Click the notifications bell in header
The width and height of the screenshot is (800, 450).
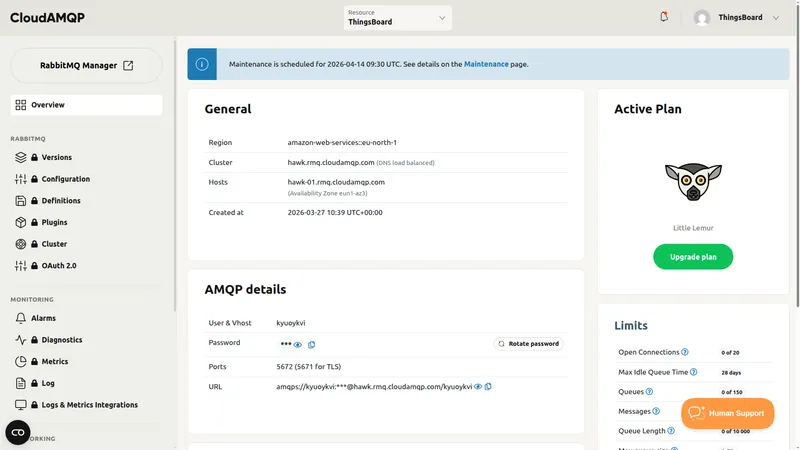pyautogui.click(x=664, y=17)
